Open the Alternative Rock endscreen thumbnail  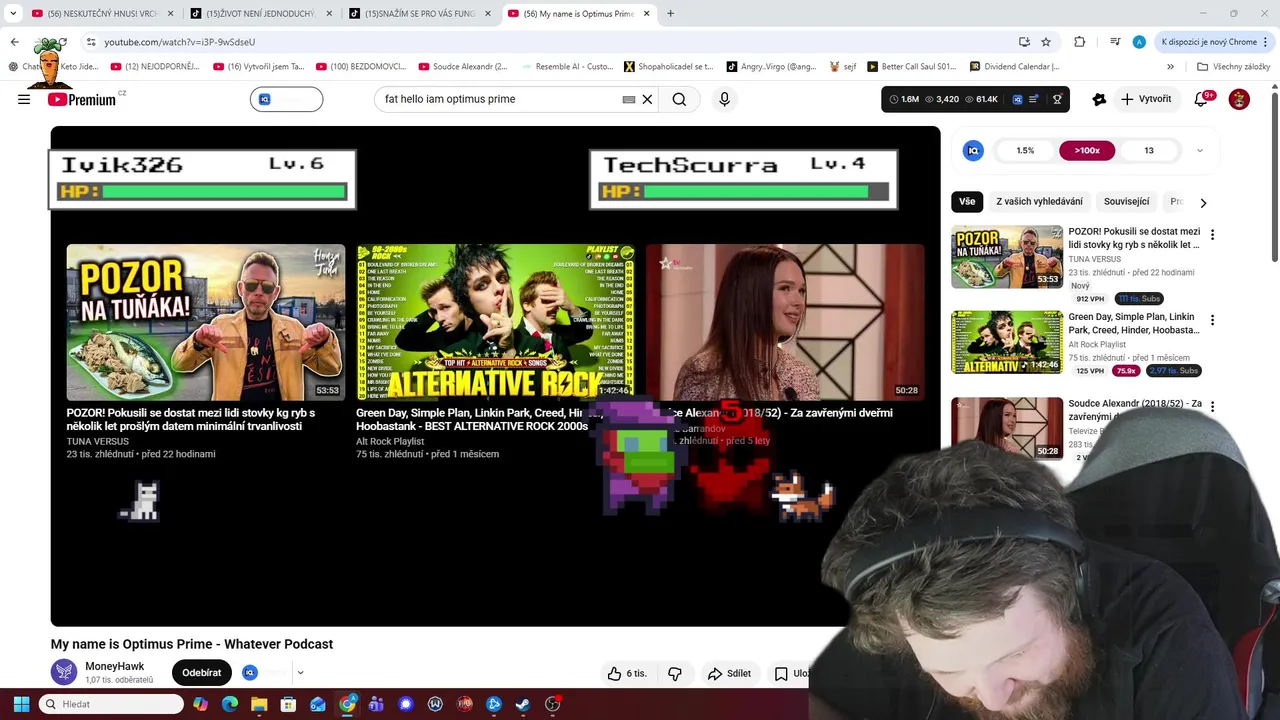coord(495,322)
